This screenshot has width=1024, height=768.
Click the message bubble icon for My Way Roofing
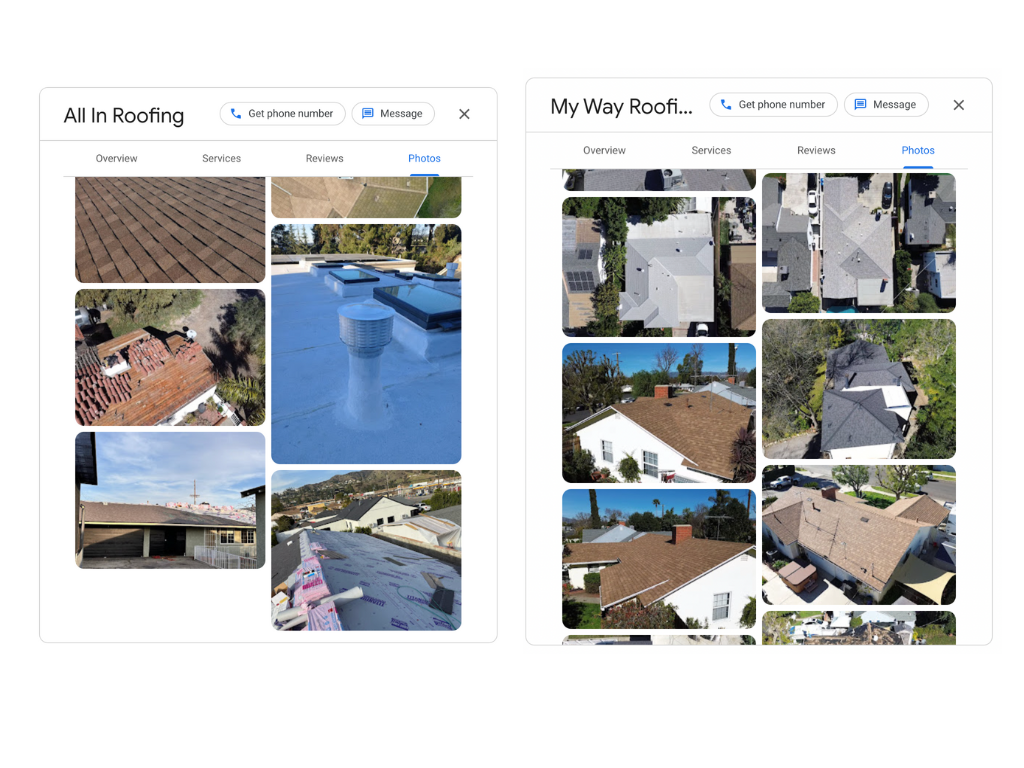860,104
